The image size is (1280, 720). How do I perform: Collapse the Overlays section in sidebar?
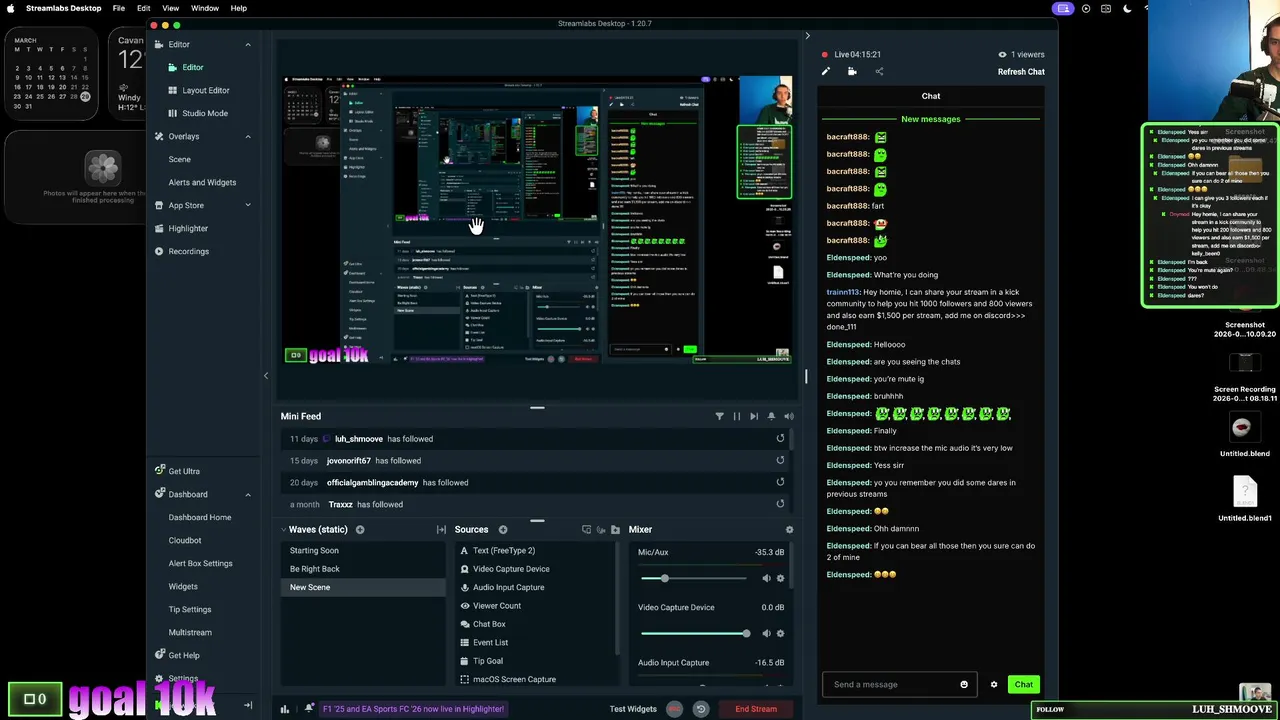point(248,136)
